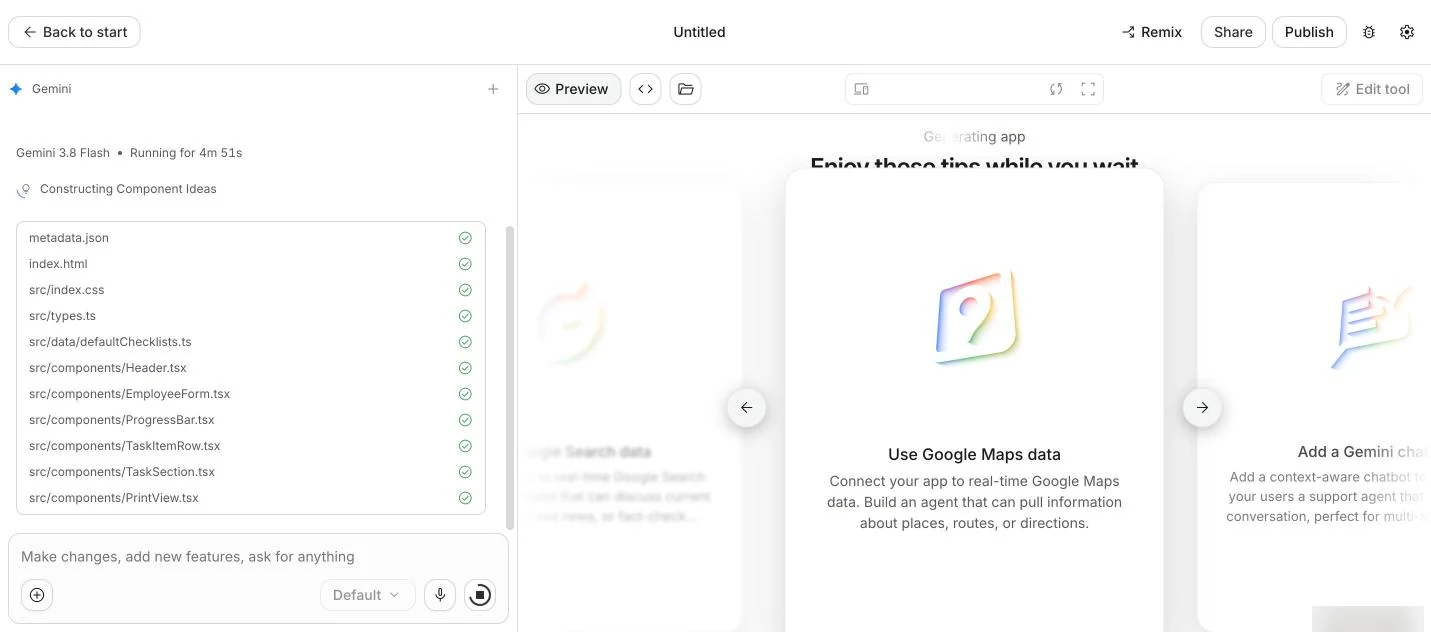Open the settings gear icon
1431x632 pixels.
(x=1407, y=32)
